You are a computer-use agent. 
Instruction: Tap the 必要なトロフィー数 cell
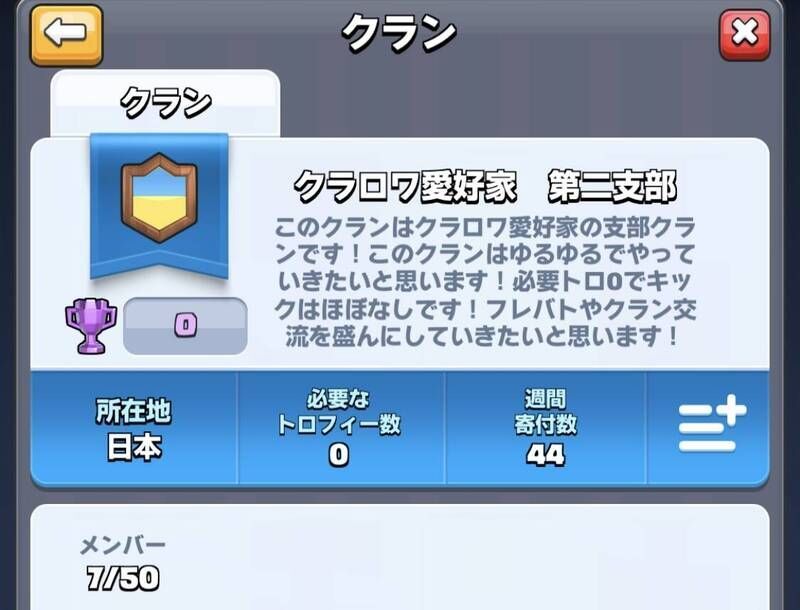341,428
